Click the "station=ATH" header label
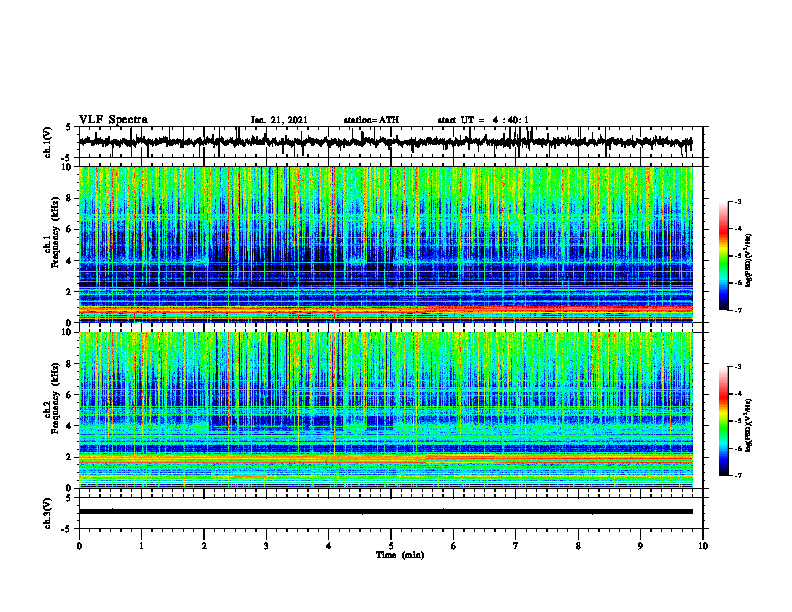 click(x=371, y=120)
